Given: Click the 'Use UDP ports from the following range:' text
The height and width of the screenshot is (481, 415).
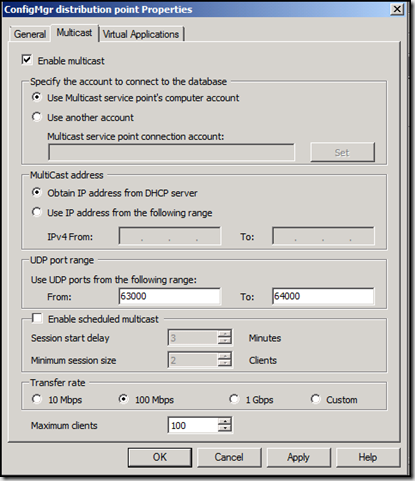Looking at the screenshot, I should coord(114,280).
